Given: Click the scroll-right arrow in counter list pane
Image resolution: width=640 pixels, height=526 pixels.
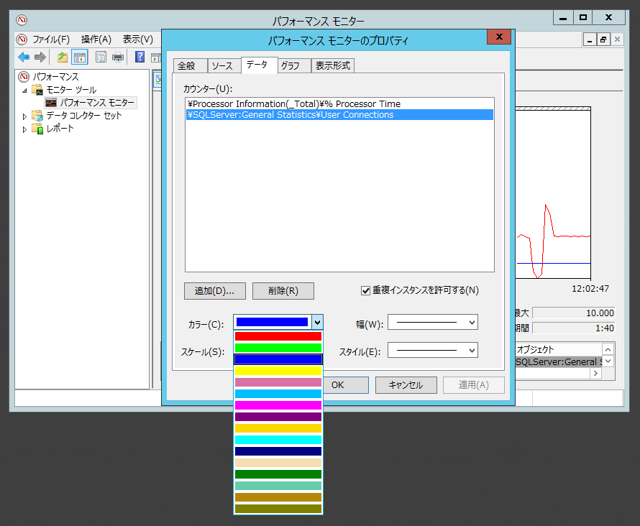Looking at the screenshot, I should (x=596, y=373).
